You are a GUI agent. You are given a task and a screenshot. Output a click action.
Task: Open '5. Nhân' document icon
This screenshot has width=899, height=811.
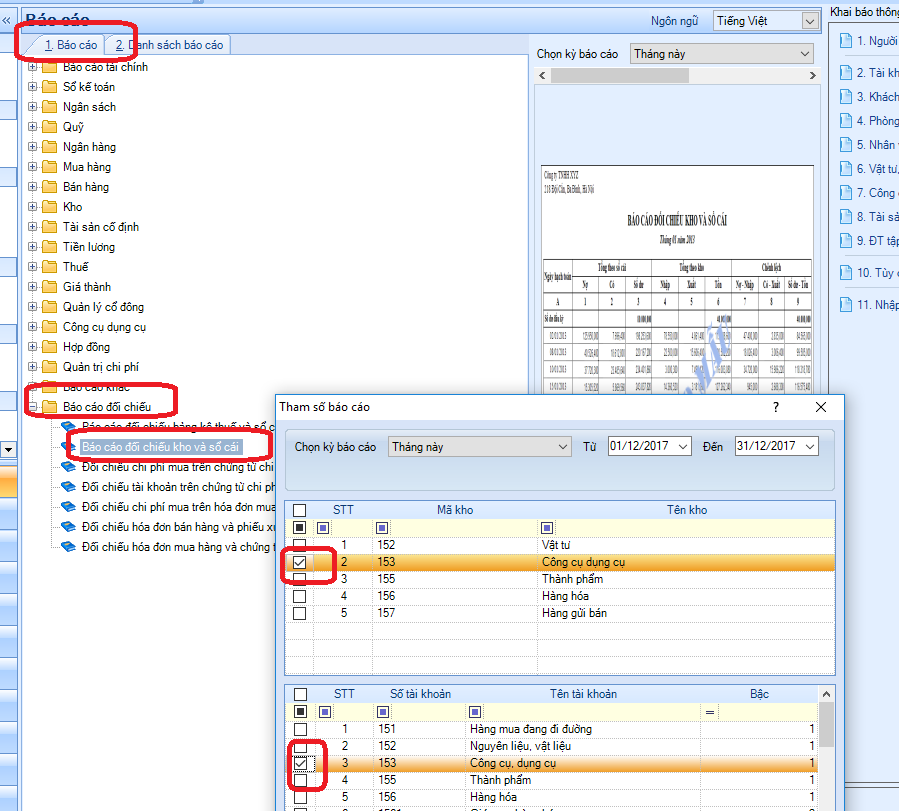(x=846, y=144)
